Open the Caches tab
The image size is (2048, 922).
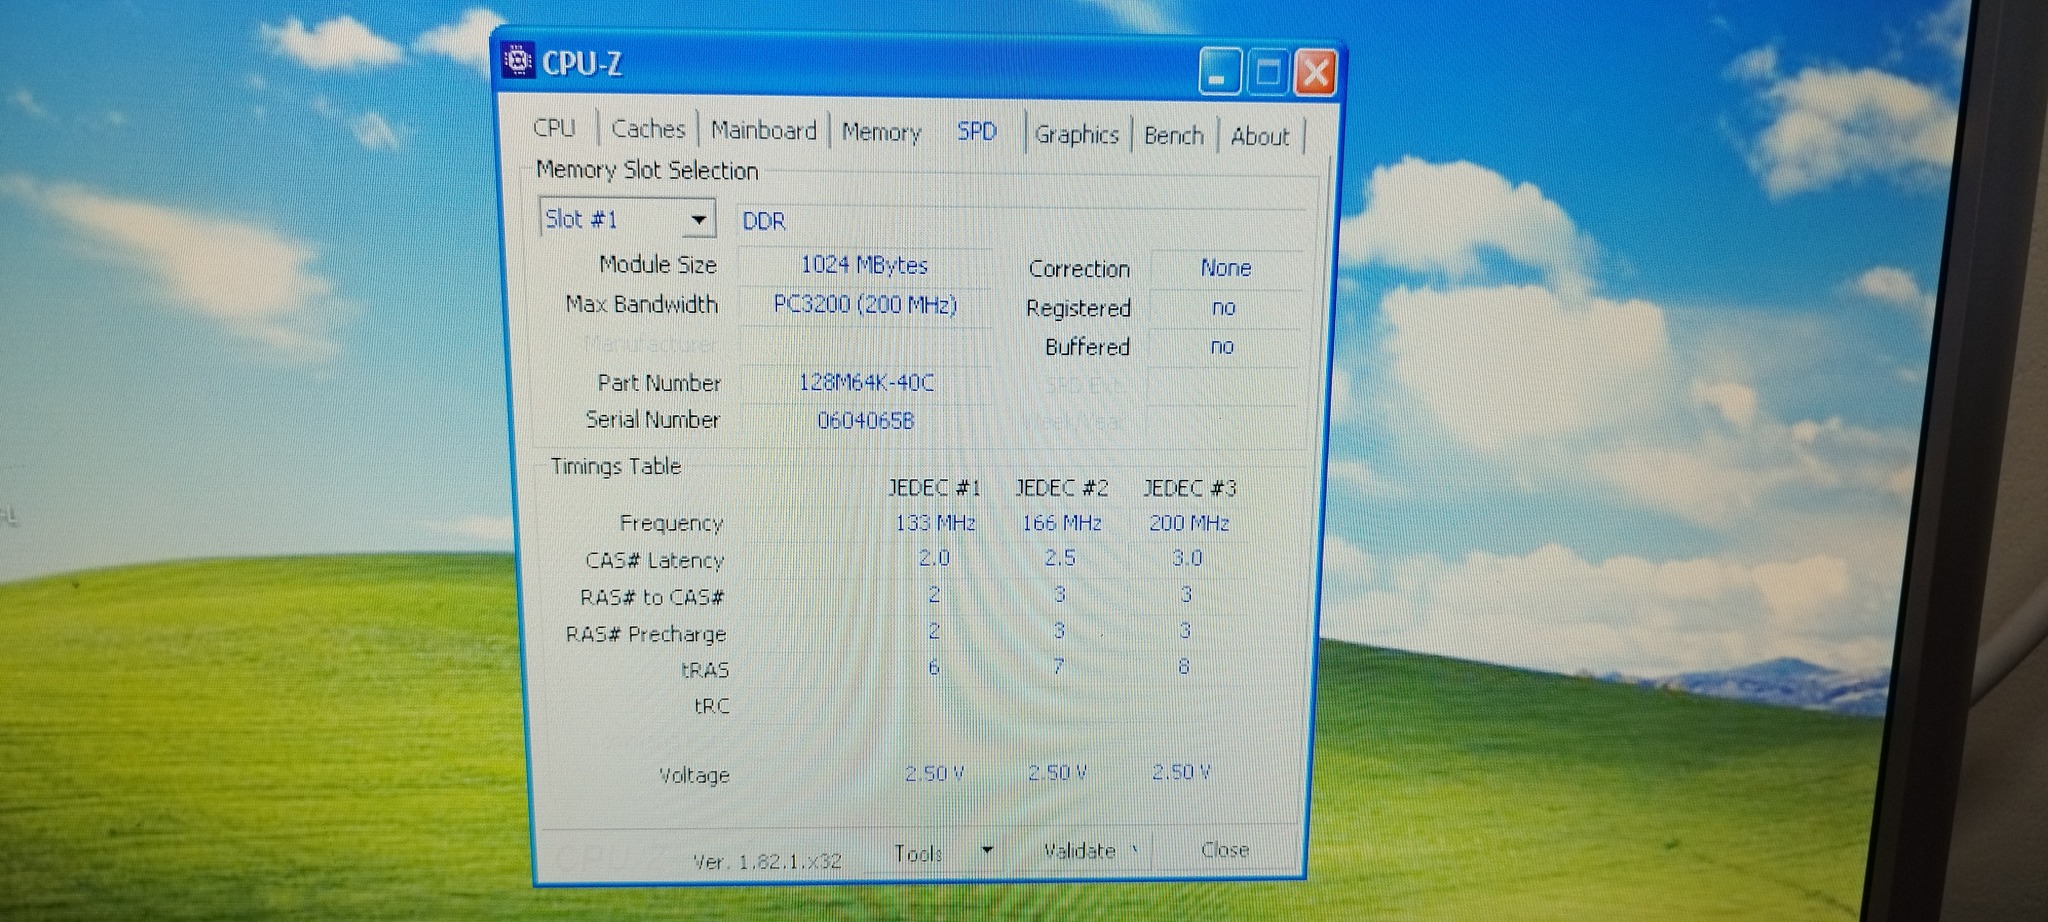(648, 129)
